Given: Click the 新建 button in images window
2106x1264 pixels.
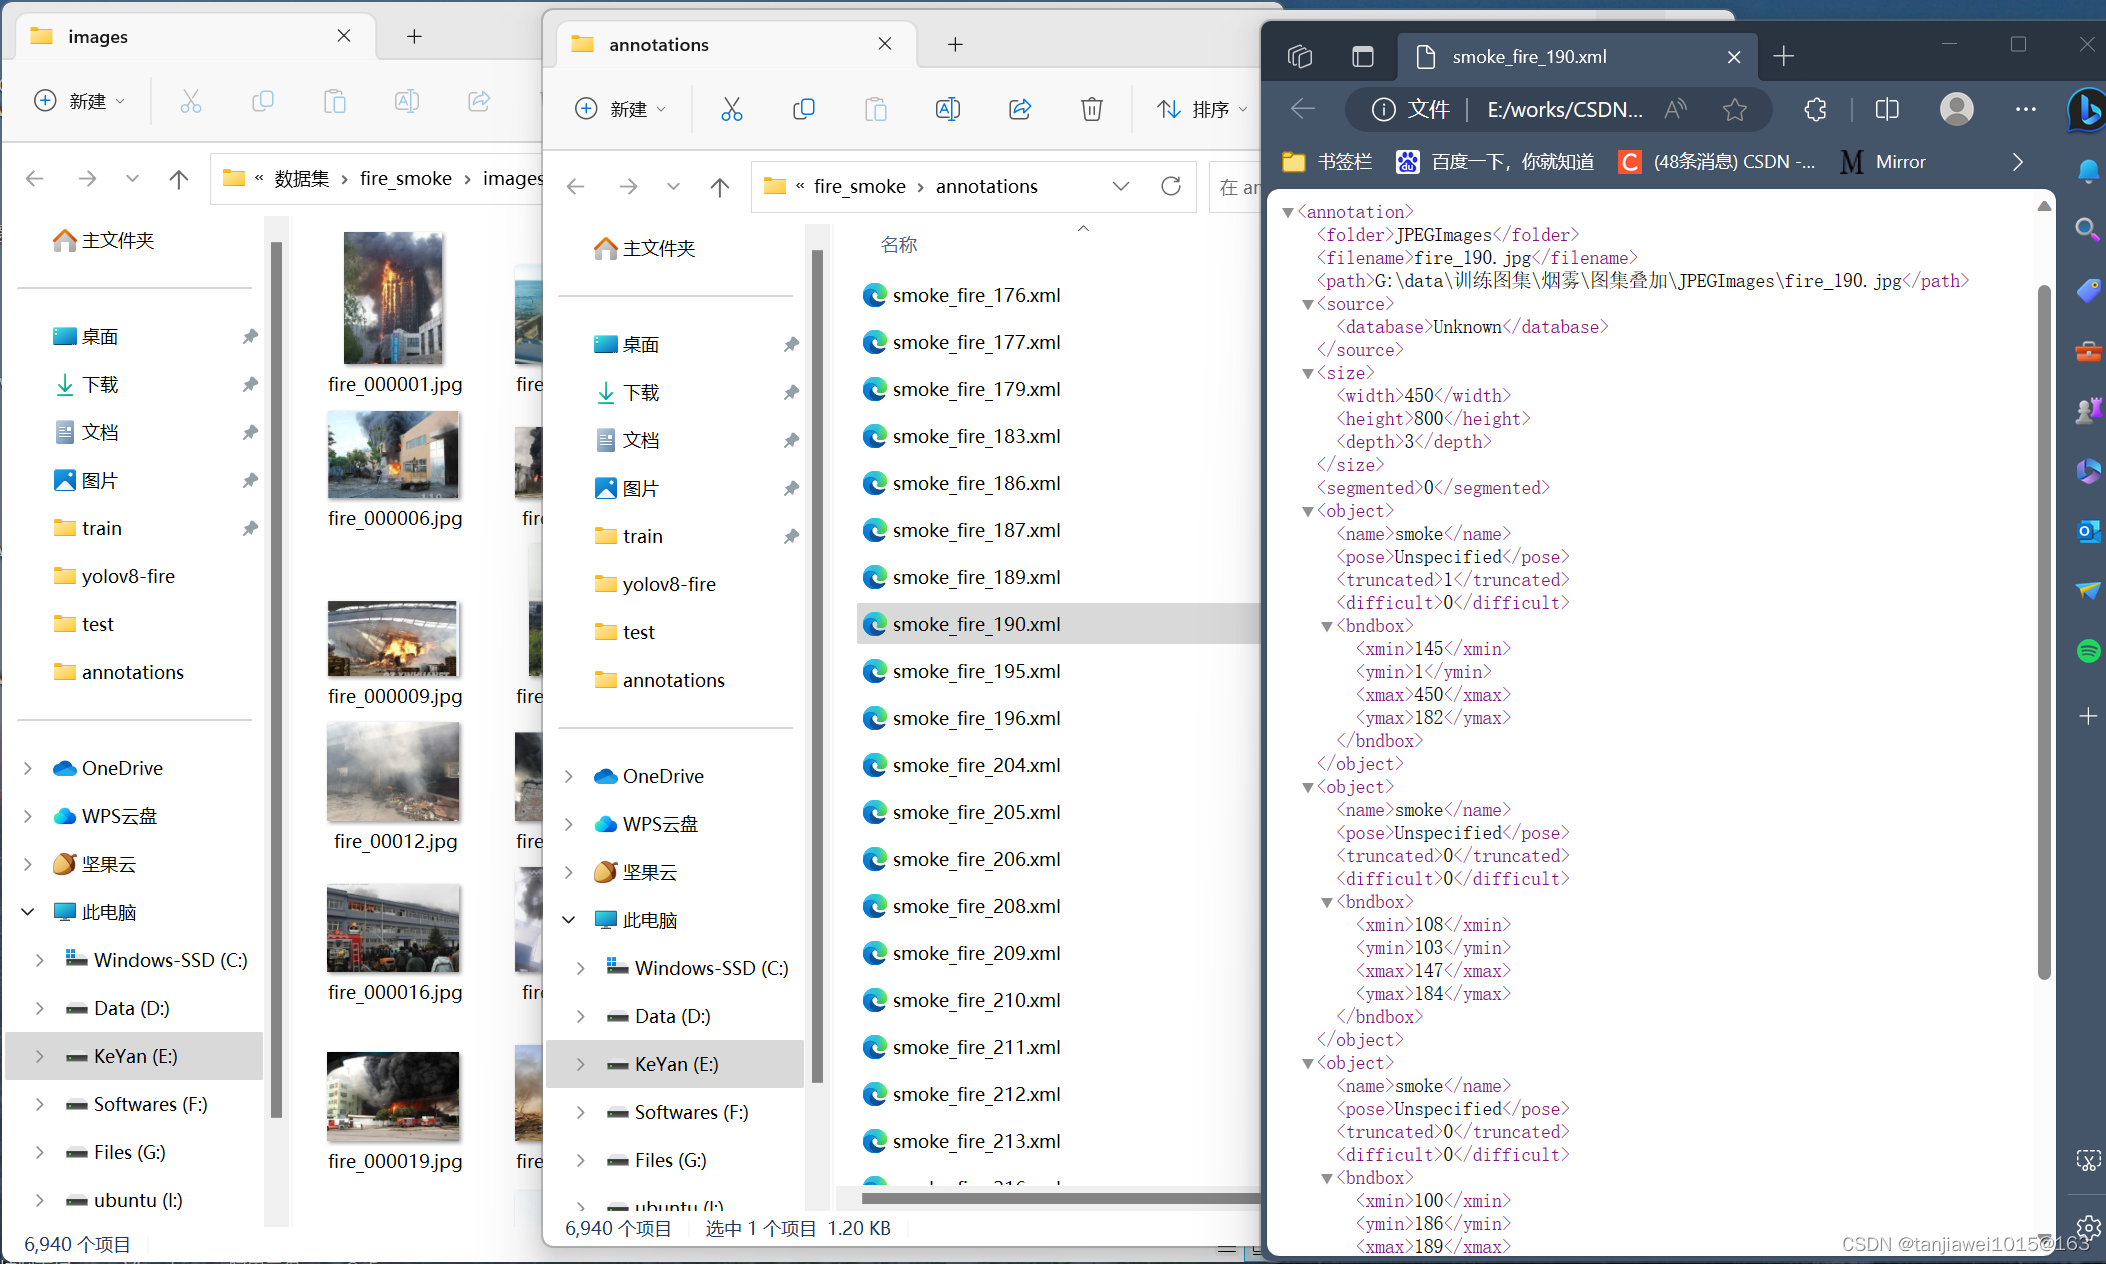Looking at the screenshot, I should pyautogui.click(x=80, y=101).
